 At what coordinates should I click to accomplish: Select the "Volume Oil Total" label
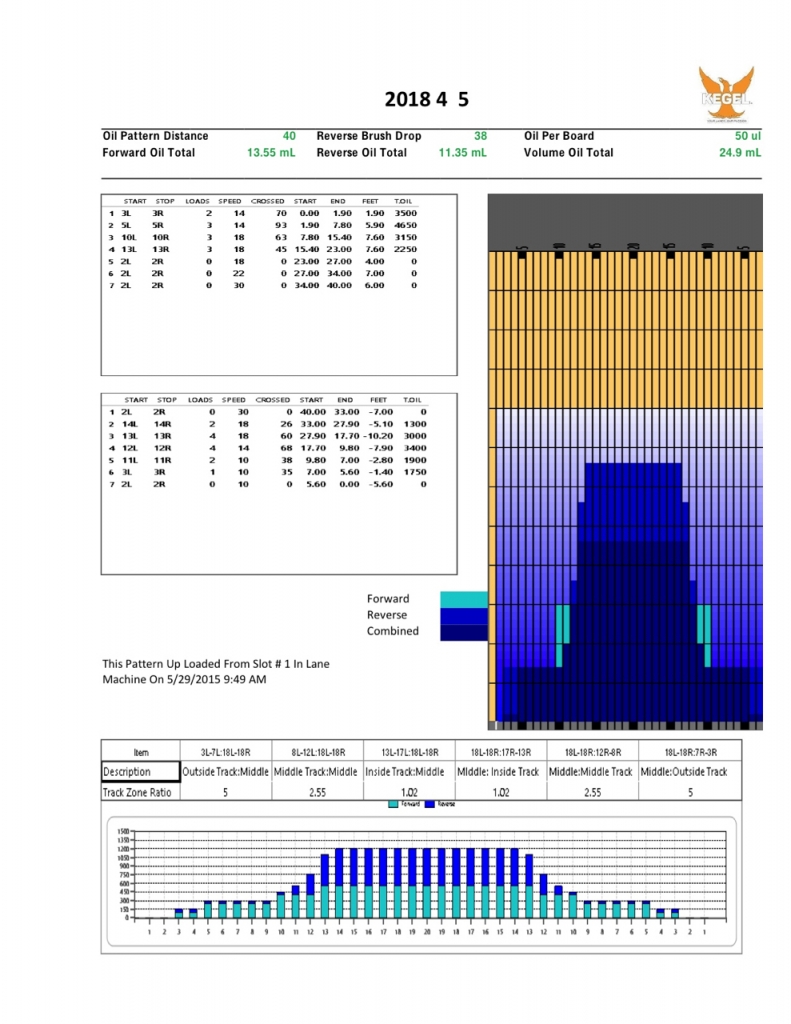pos(568,152)
